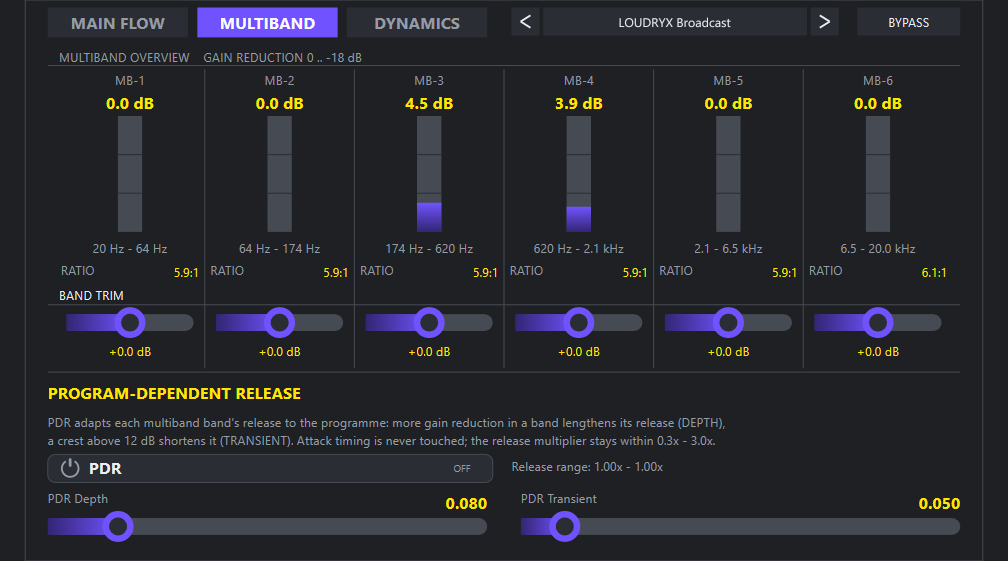The width and height of the screenshot is (1008, 561).
Task: Click the Release range 1.00x - 1.00x text
Action: click(x=587, y=467)
